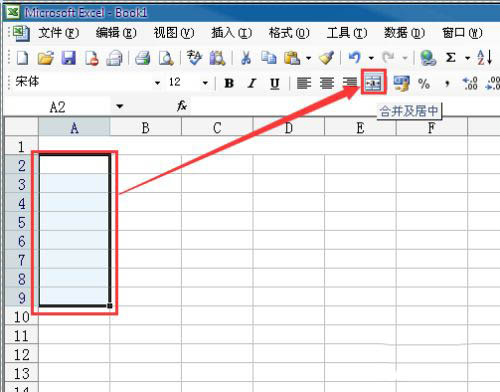Click the Merge and Center icon
Viewport: 500px width, 392px height.
tap(373, 82)
